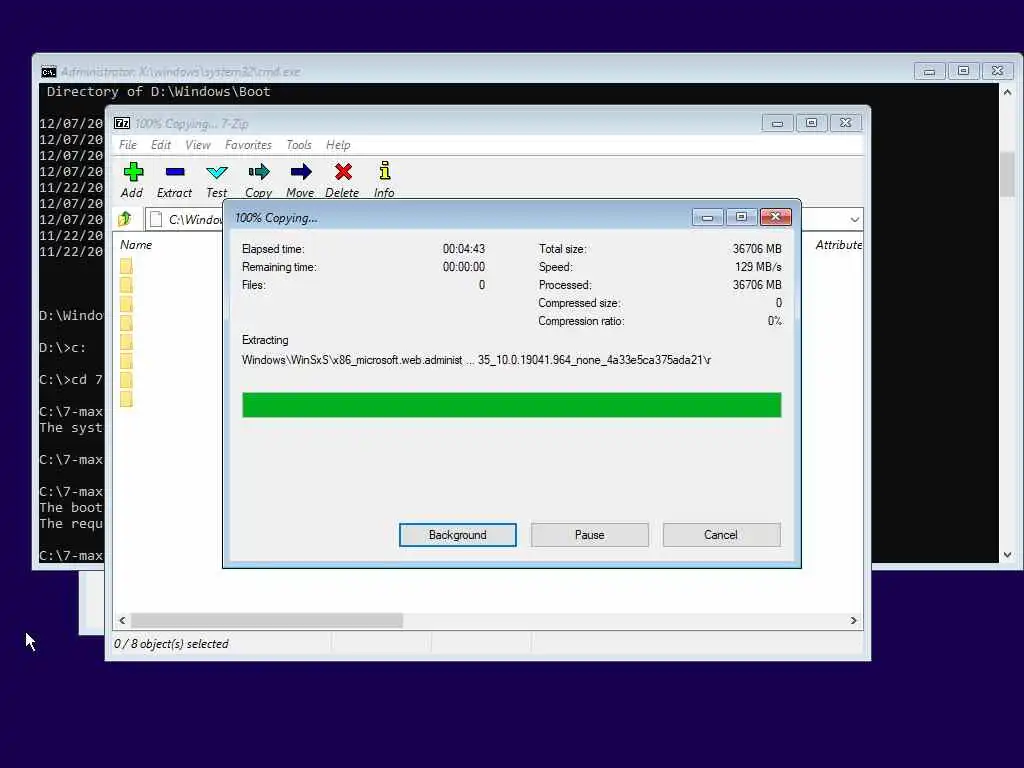This screenshot has width=1024, height=768.
Task: Open the File menu in 7-Zip
Action: (x=128, y=145)
